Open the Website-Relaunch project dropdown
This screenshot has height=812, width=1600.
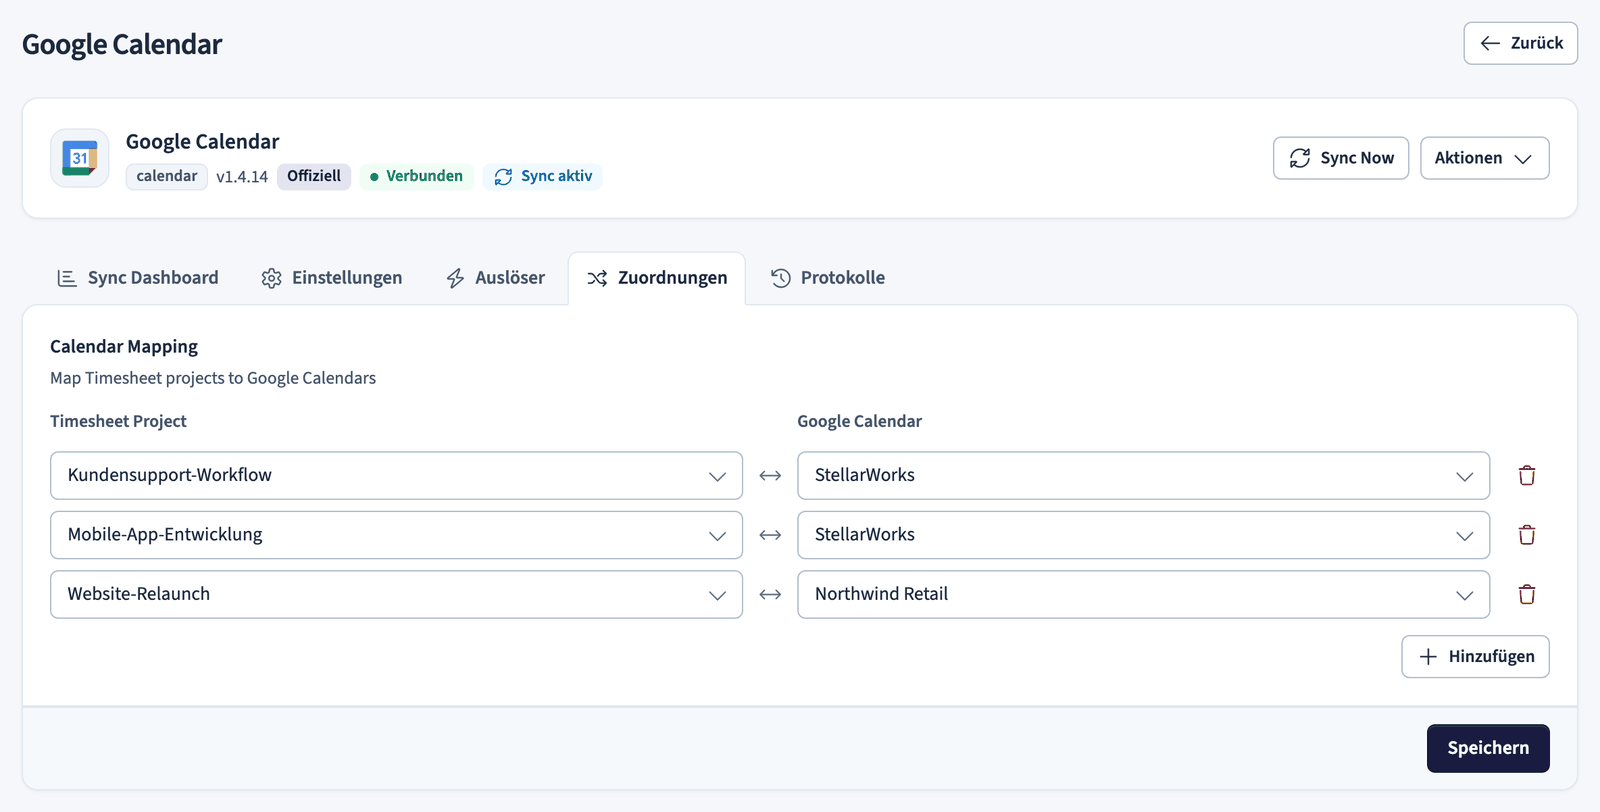tap(396, 594)
